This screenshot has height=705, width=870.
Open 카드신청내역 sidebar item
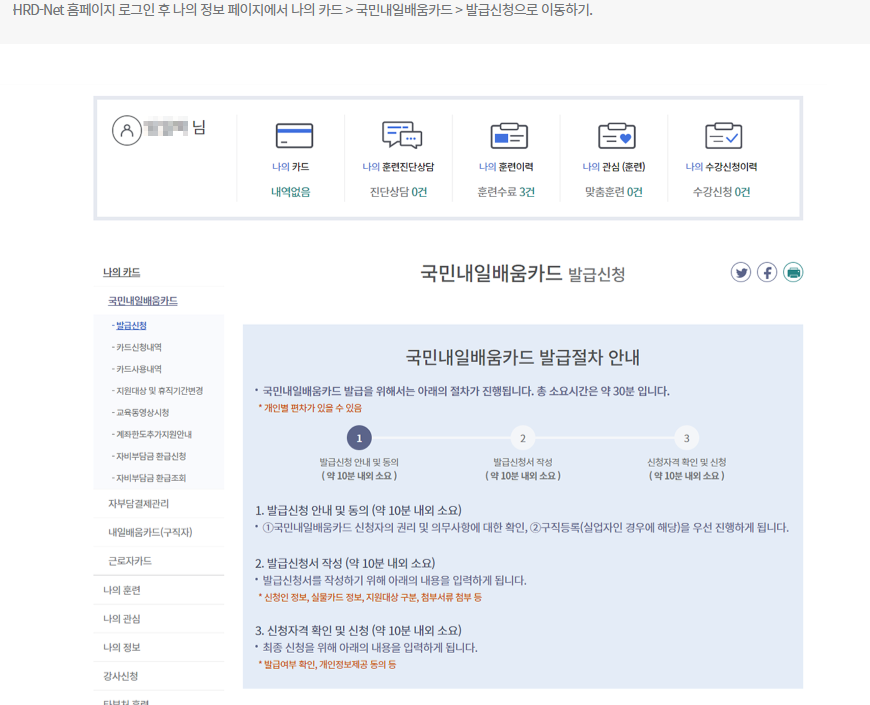[138, 347]
